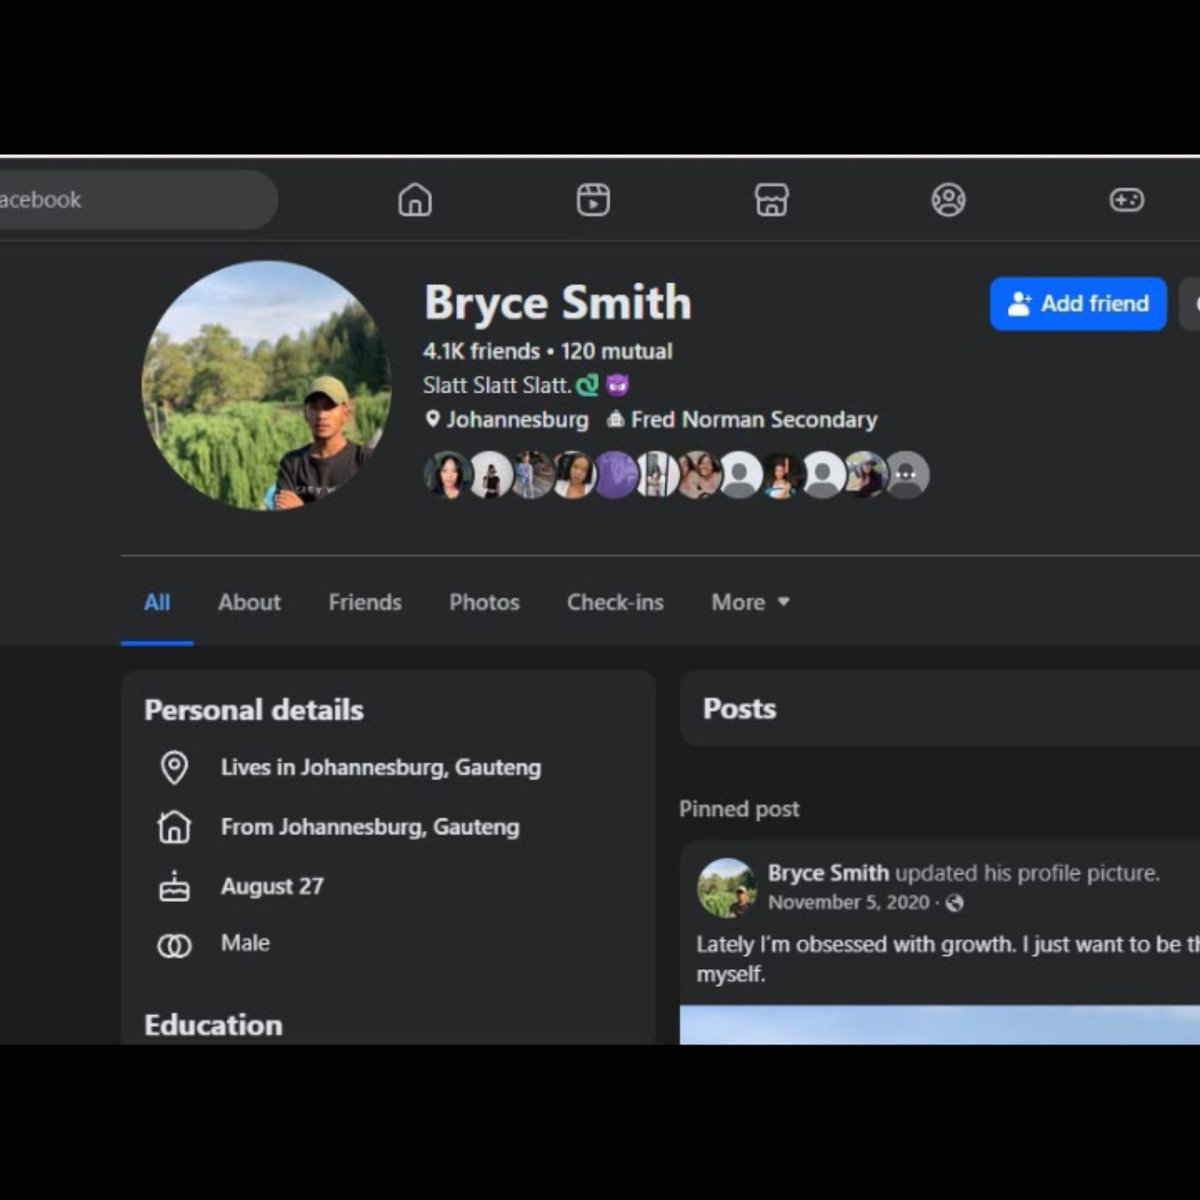Click the 'Slatt Slatt Slatt.' bio text
The height and width of the screenshot is (1200, 1200).
pyautogui.click(x=497, y=385)
